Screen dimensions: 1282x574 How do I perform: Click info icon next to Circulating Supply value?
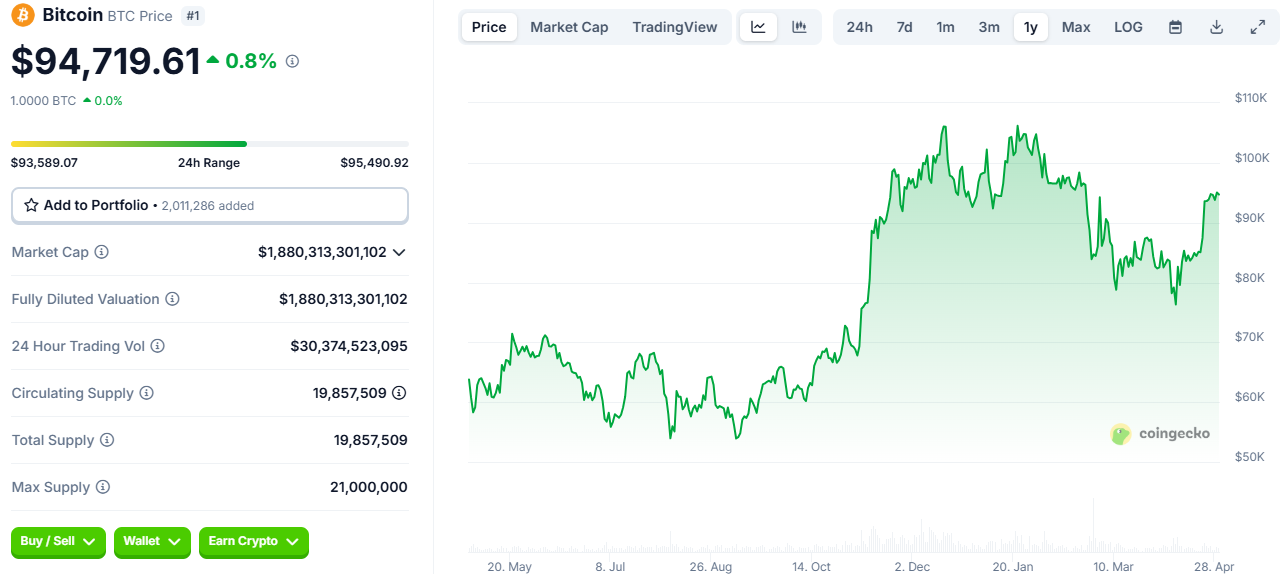point(399,393)
